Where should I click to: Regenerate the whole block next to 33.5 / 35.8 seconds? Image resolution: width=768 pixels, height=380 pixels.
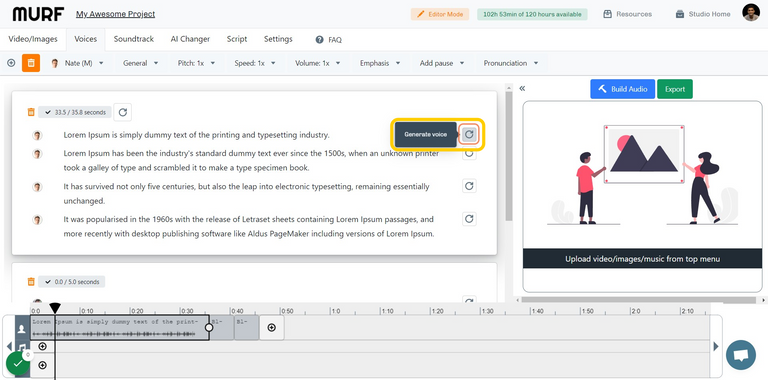(122, 113)
